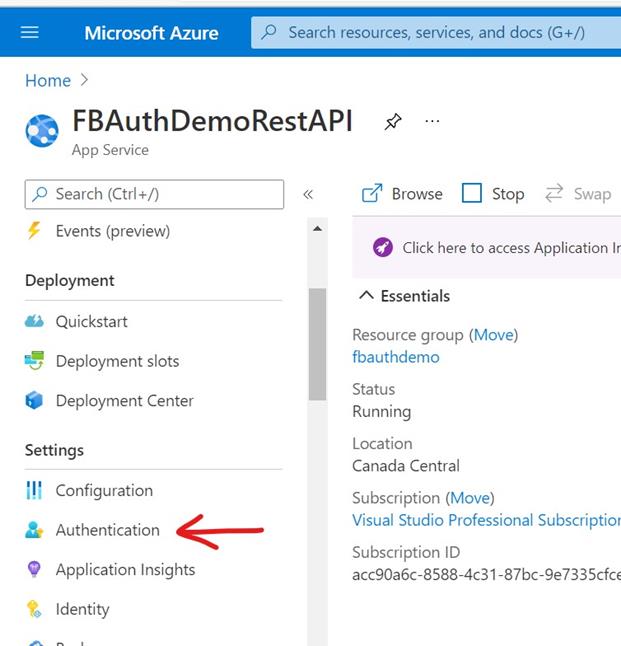Click sidebar scrollbar up arrow
Screen dimensions: 621x646
[x=317, y=229]
